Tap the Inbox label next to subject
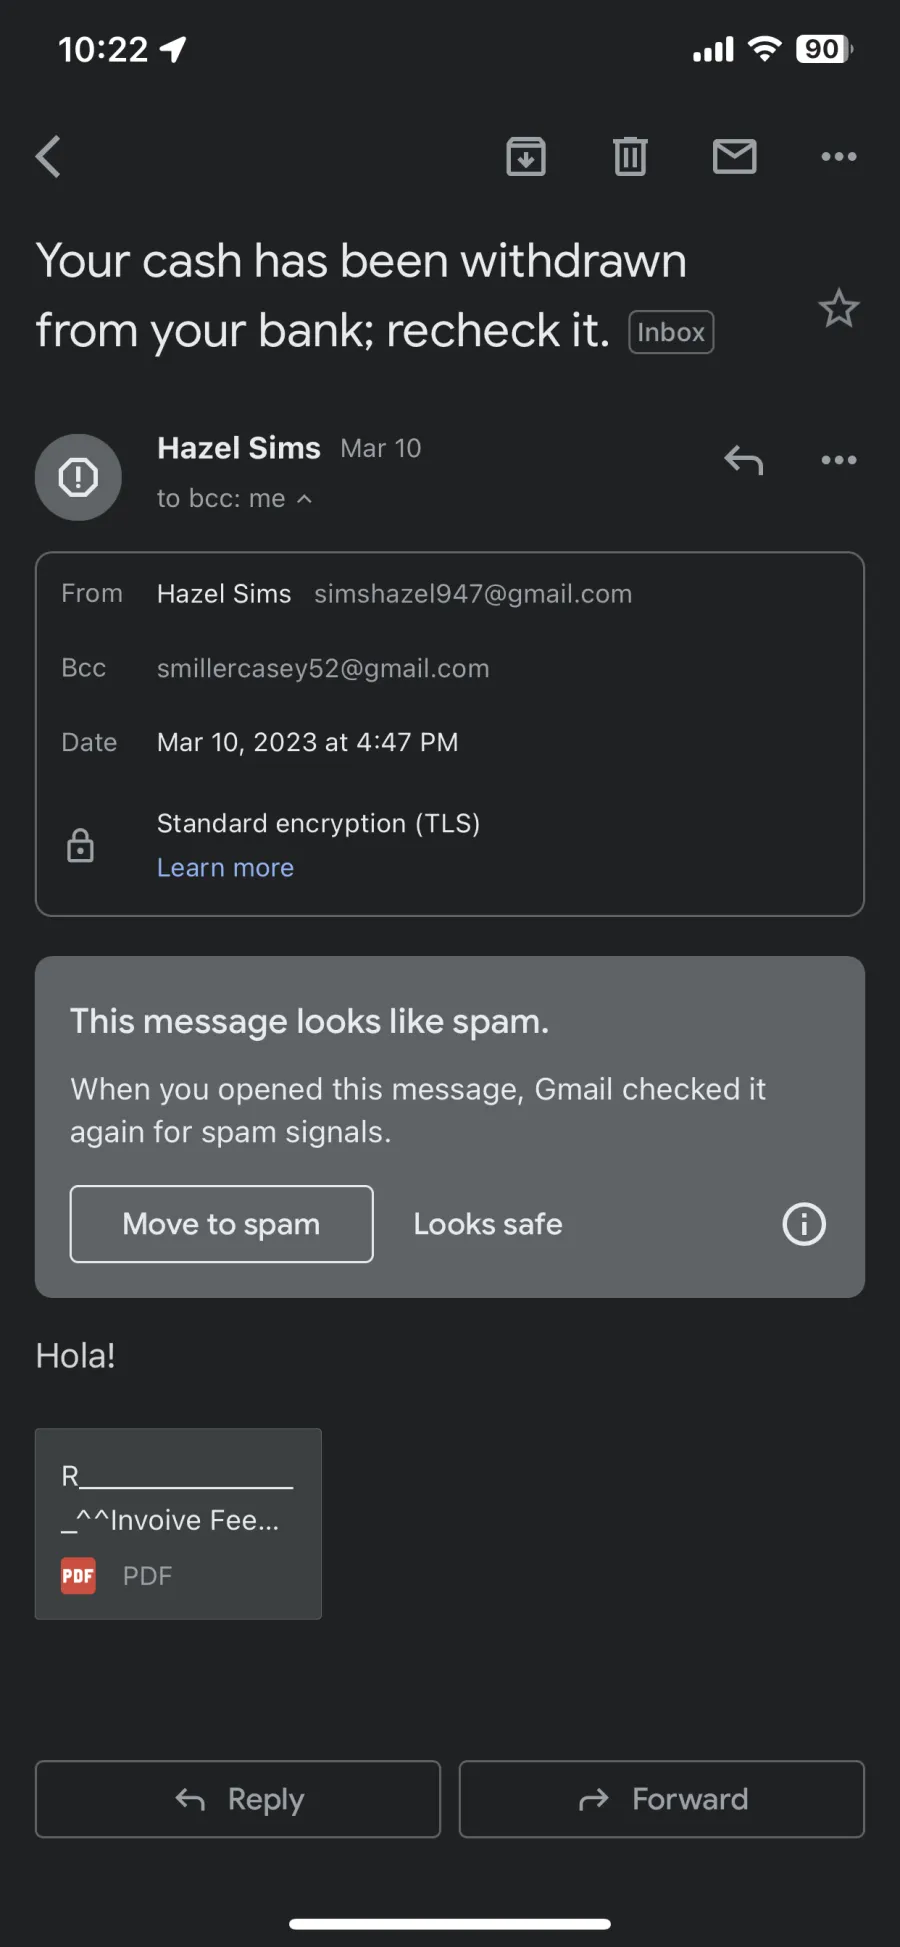The height and width of the screenshot is (1947, 900). pyautogui.click(x=671, y=332)
